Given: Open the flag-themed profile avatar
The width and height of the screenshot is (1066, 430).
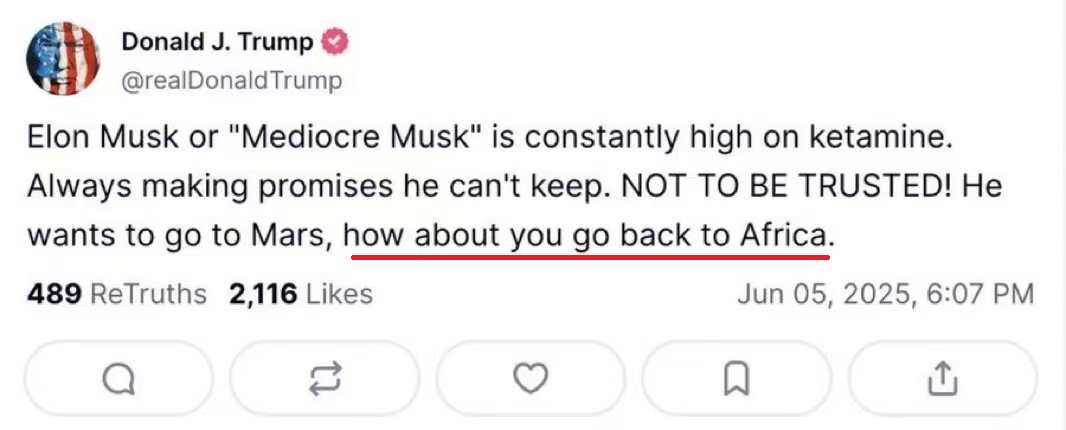Looking at the screenshot, I should [63, 59].
